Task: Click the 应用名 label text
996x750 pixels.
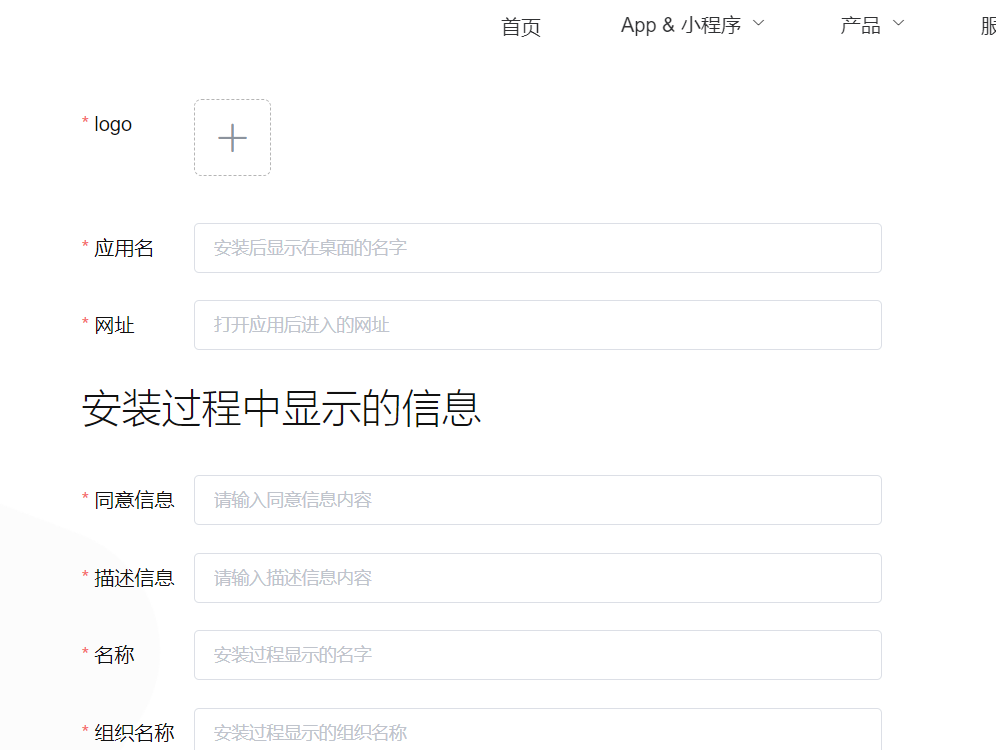Action: pyautogui.click(x=124, y=248)
